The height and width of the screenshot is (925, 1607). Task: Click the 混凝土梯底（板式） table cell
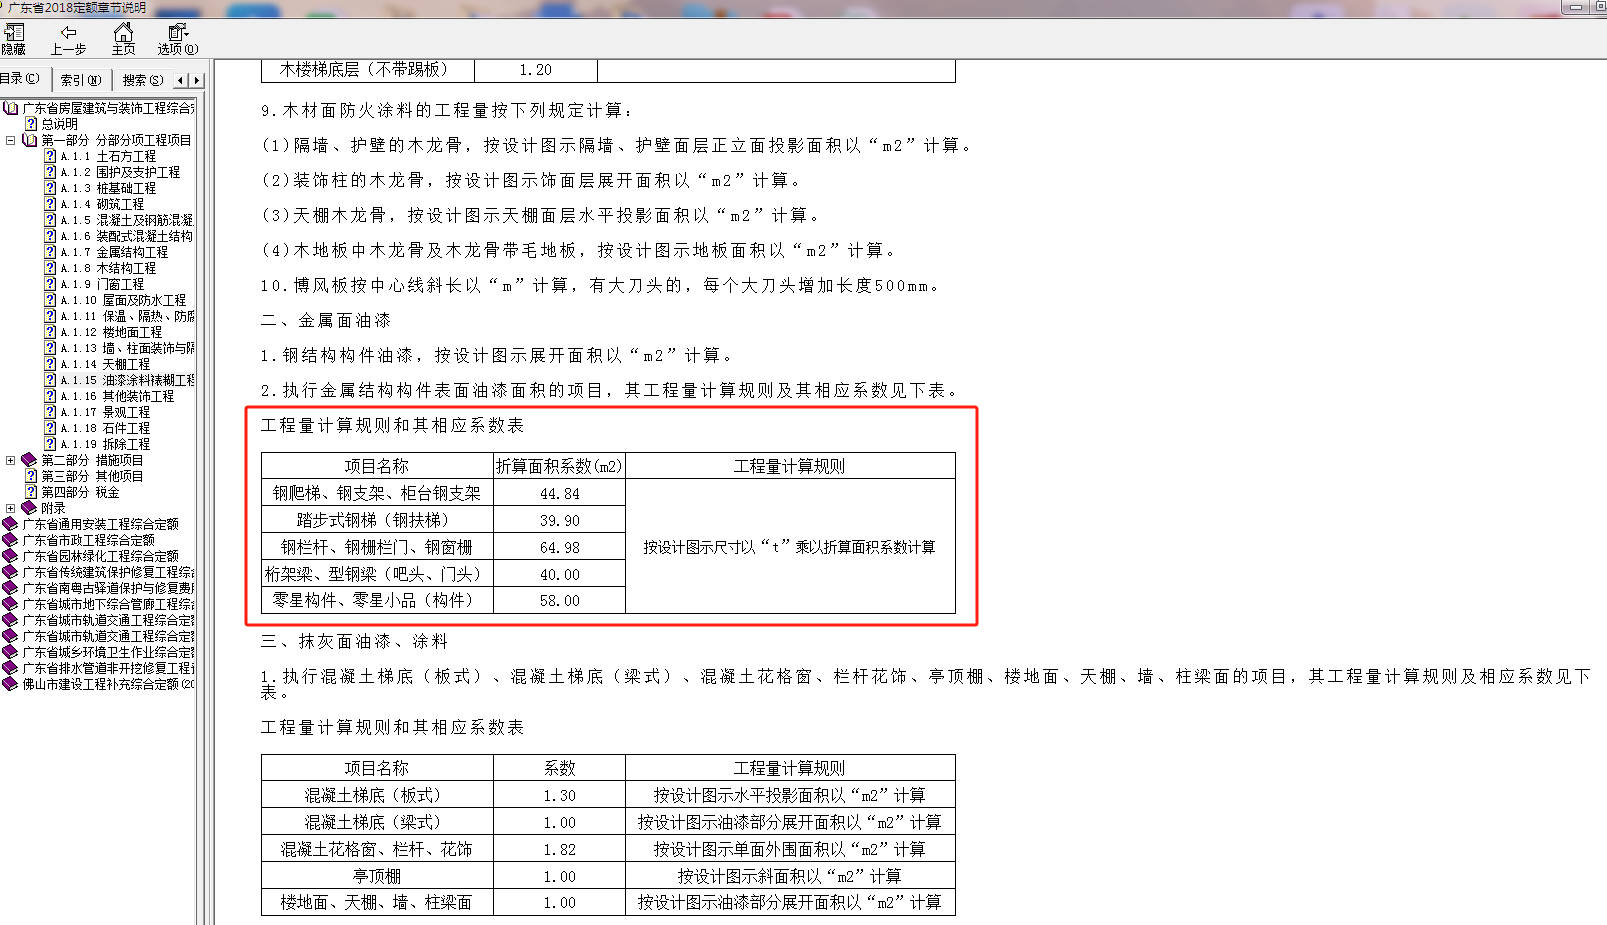pyautogui.click(x=377, y=795)
